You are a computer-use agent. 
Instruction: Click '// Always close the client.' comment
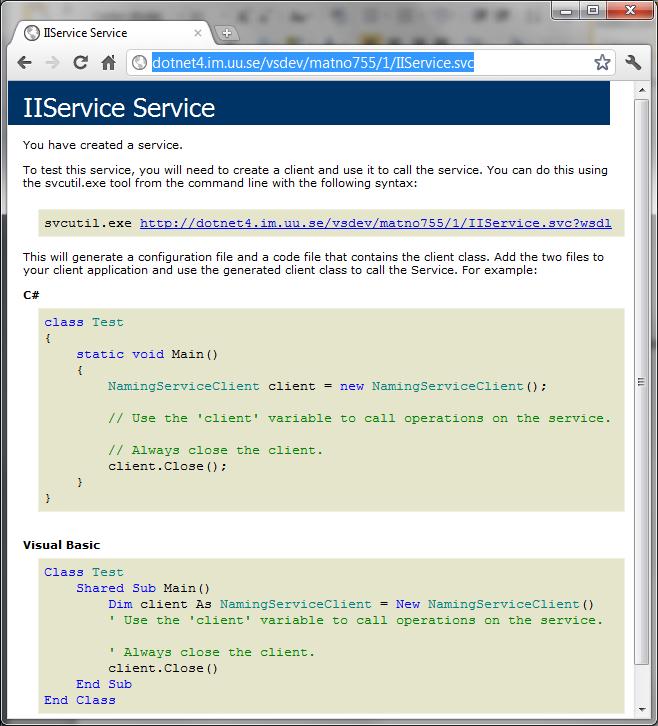pos(215,450)
